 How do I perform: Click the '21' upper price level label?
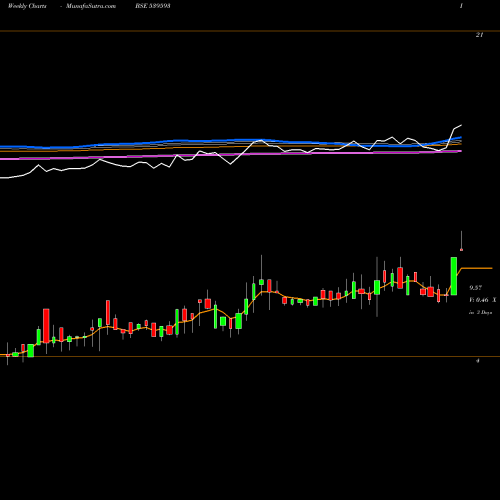click(479, 35)
